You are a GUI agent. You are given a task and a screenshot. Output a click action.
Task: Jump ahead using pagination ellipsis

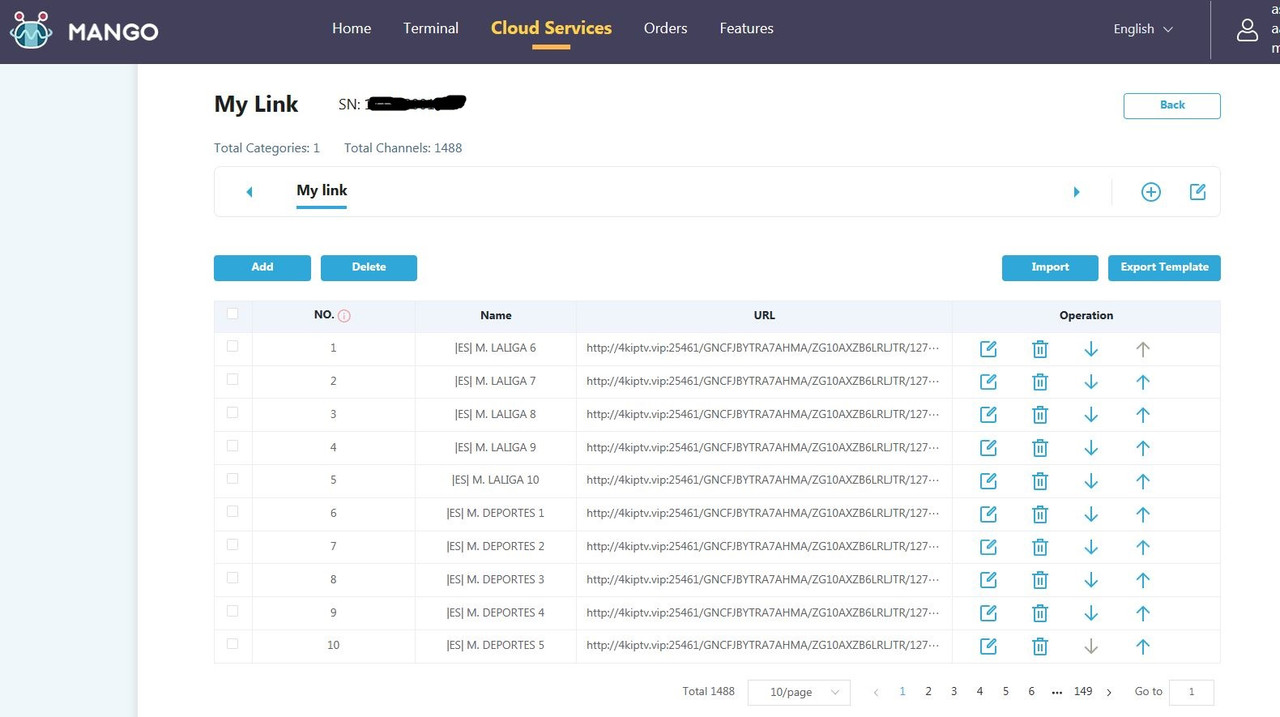point(1057,692)
